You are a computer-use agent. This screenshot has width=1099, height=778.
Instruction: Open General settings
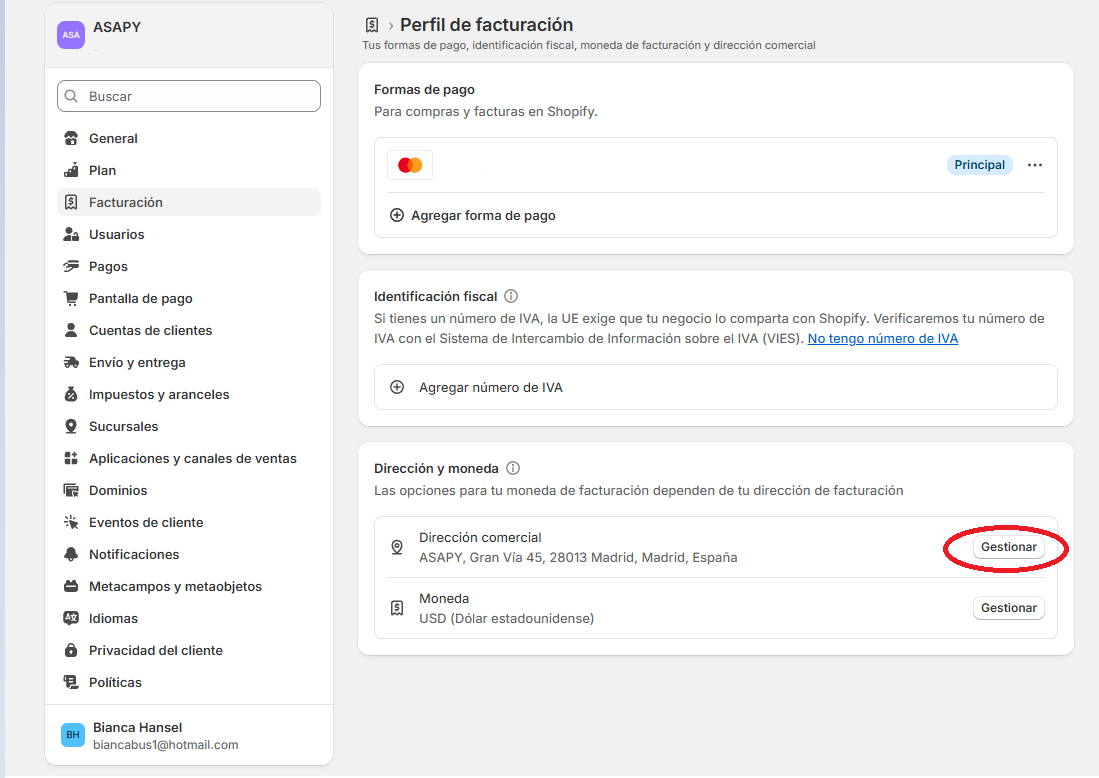click(x=189, y=138)
